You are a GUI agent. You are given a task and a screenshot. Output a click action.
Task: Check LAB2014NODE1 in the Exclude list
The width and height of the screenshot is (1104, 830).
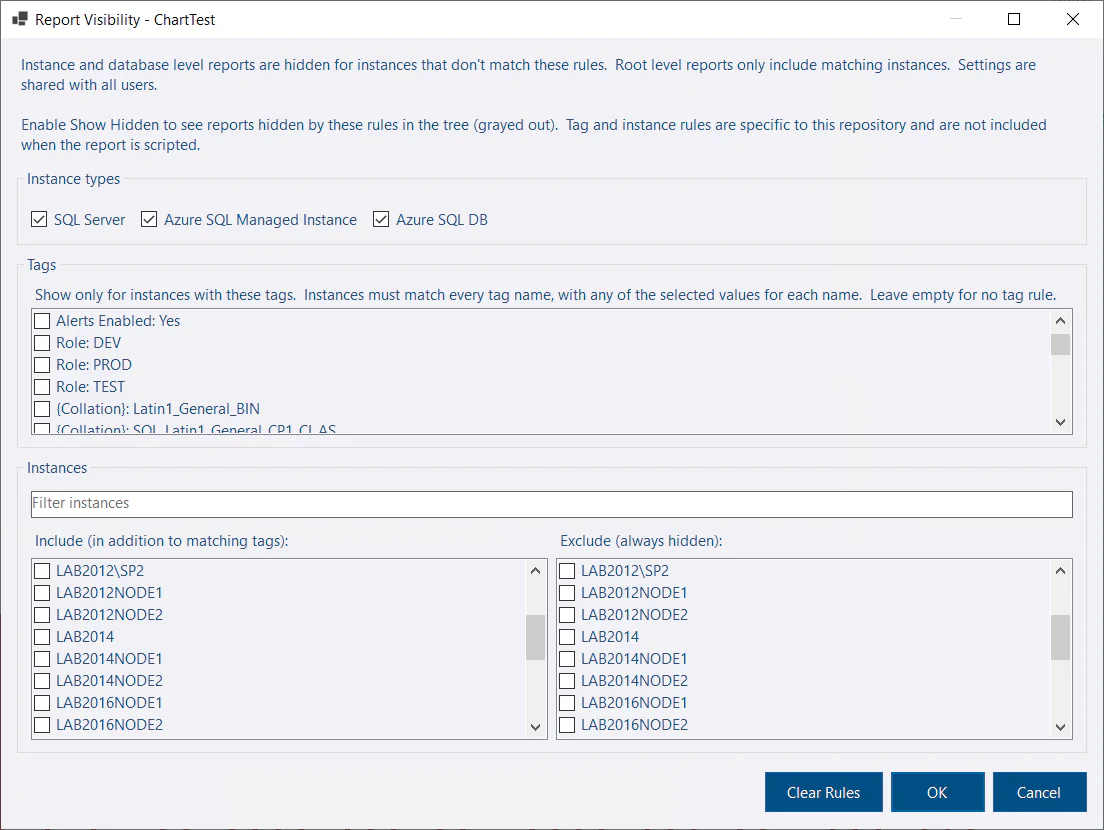tap(567, 659)
